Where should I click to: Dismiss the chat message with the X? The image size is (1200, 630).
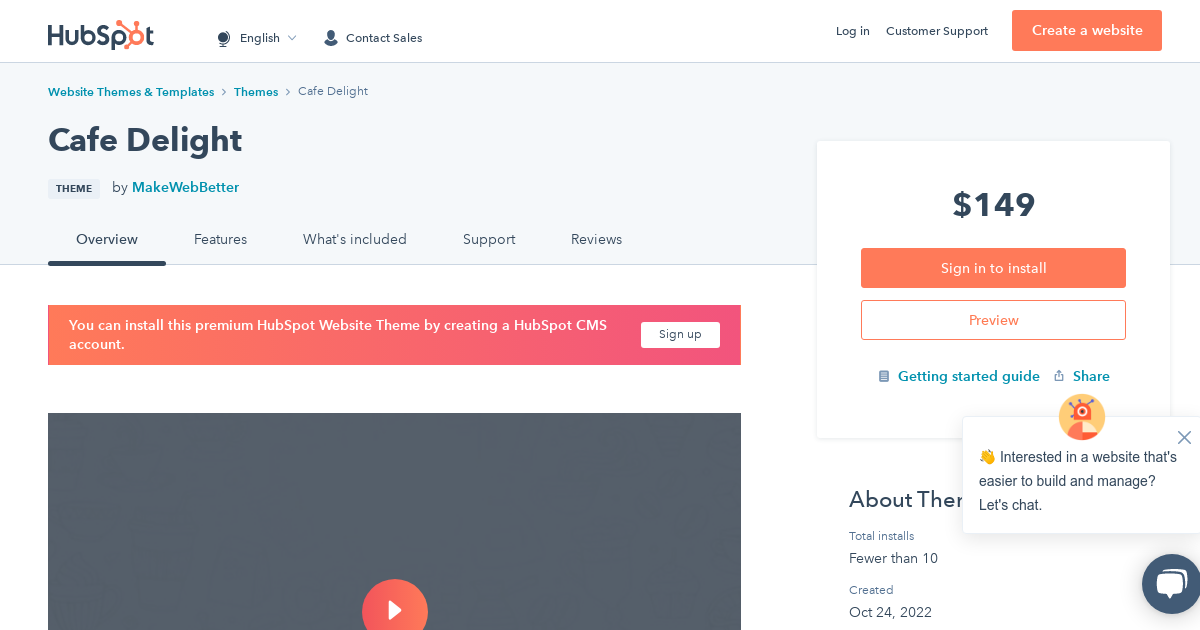pyautogui.click(x=1184, y=437)
